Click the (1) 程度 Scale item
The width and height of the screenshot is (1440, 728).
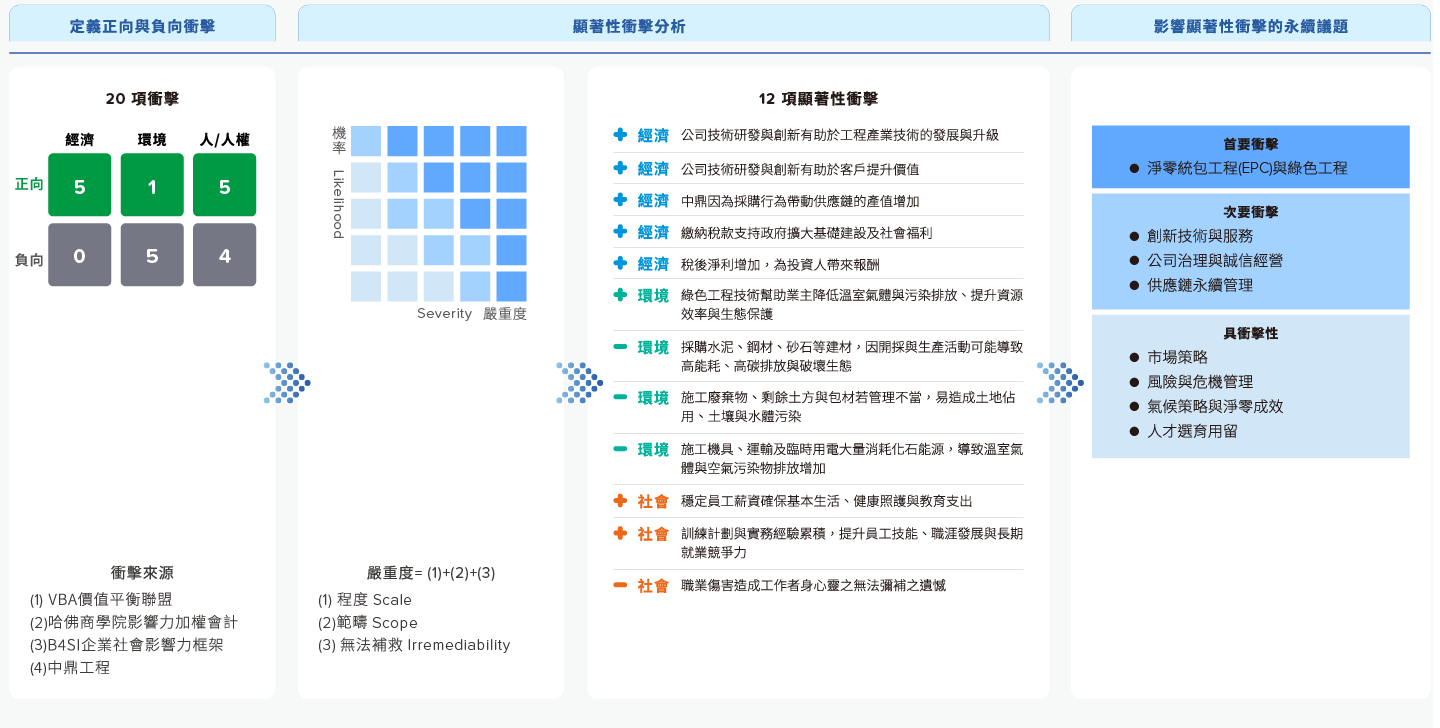pyautogui.click(x=365, y=600)
